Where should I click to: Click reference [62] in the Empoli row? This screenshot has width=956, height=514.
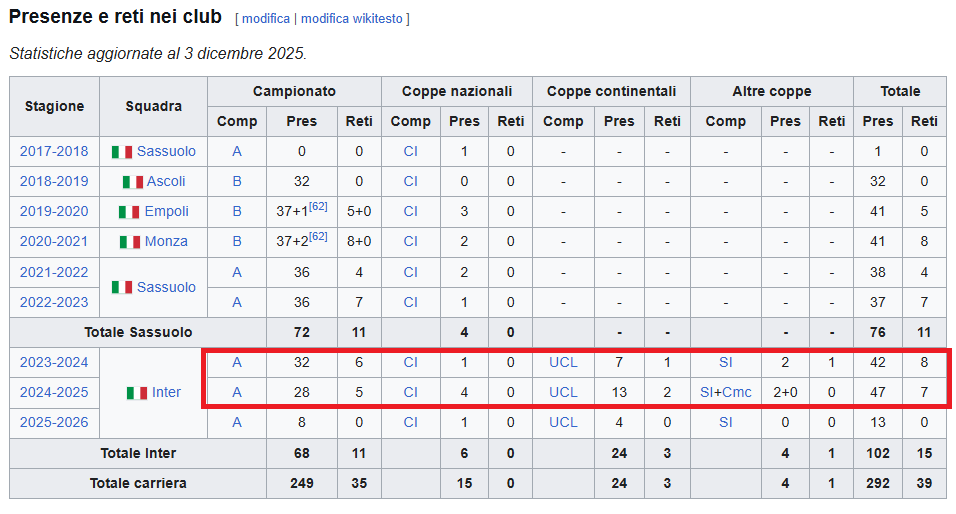(x=318, y=206)
